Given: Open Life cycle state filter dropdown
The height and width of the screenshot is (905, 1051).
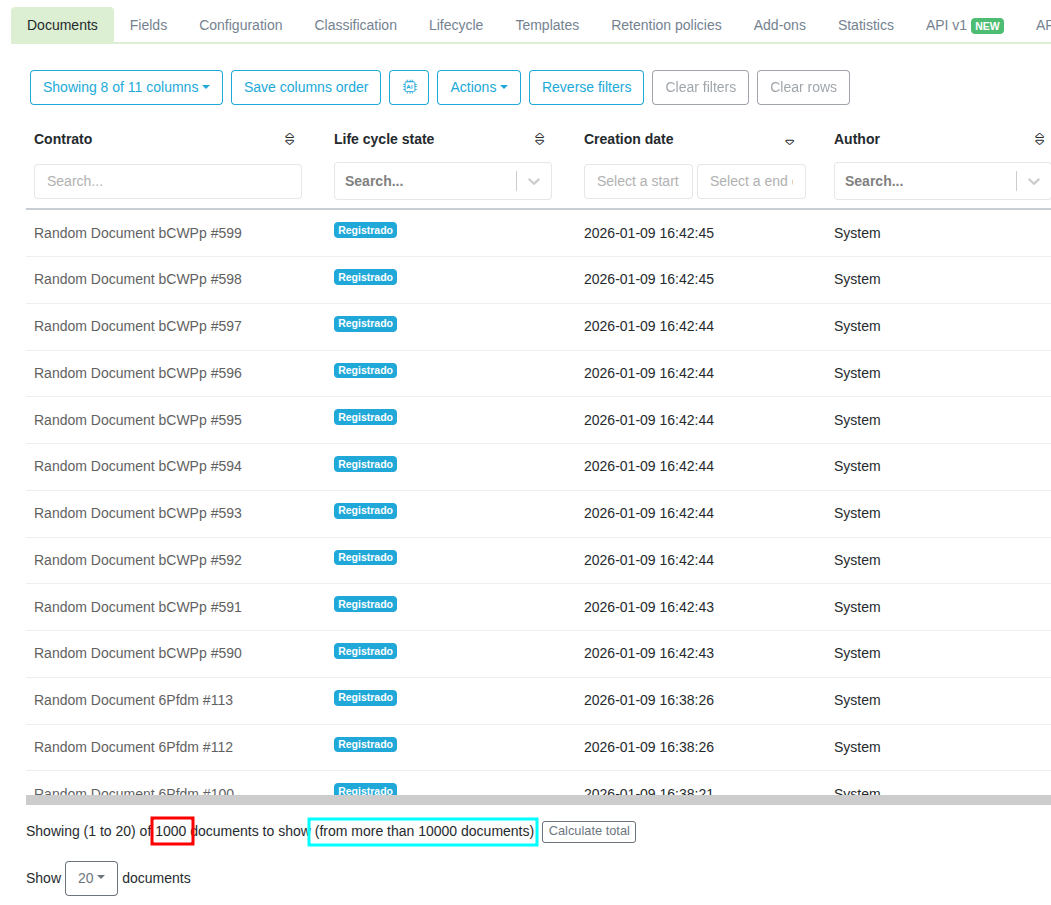Looking at the screenshot, I should (534, 181).
